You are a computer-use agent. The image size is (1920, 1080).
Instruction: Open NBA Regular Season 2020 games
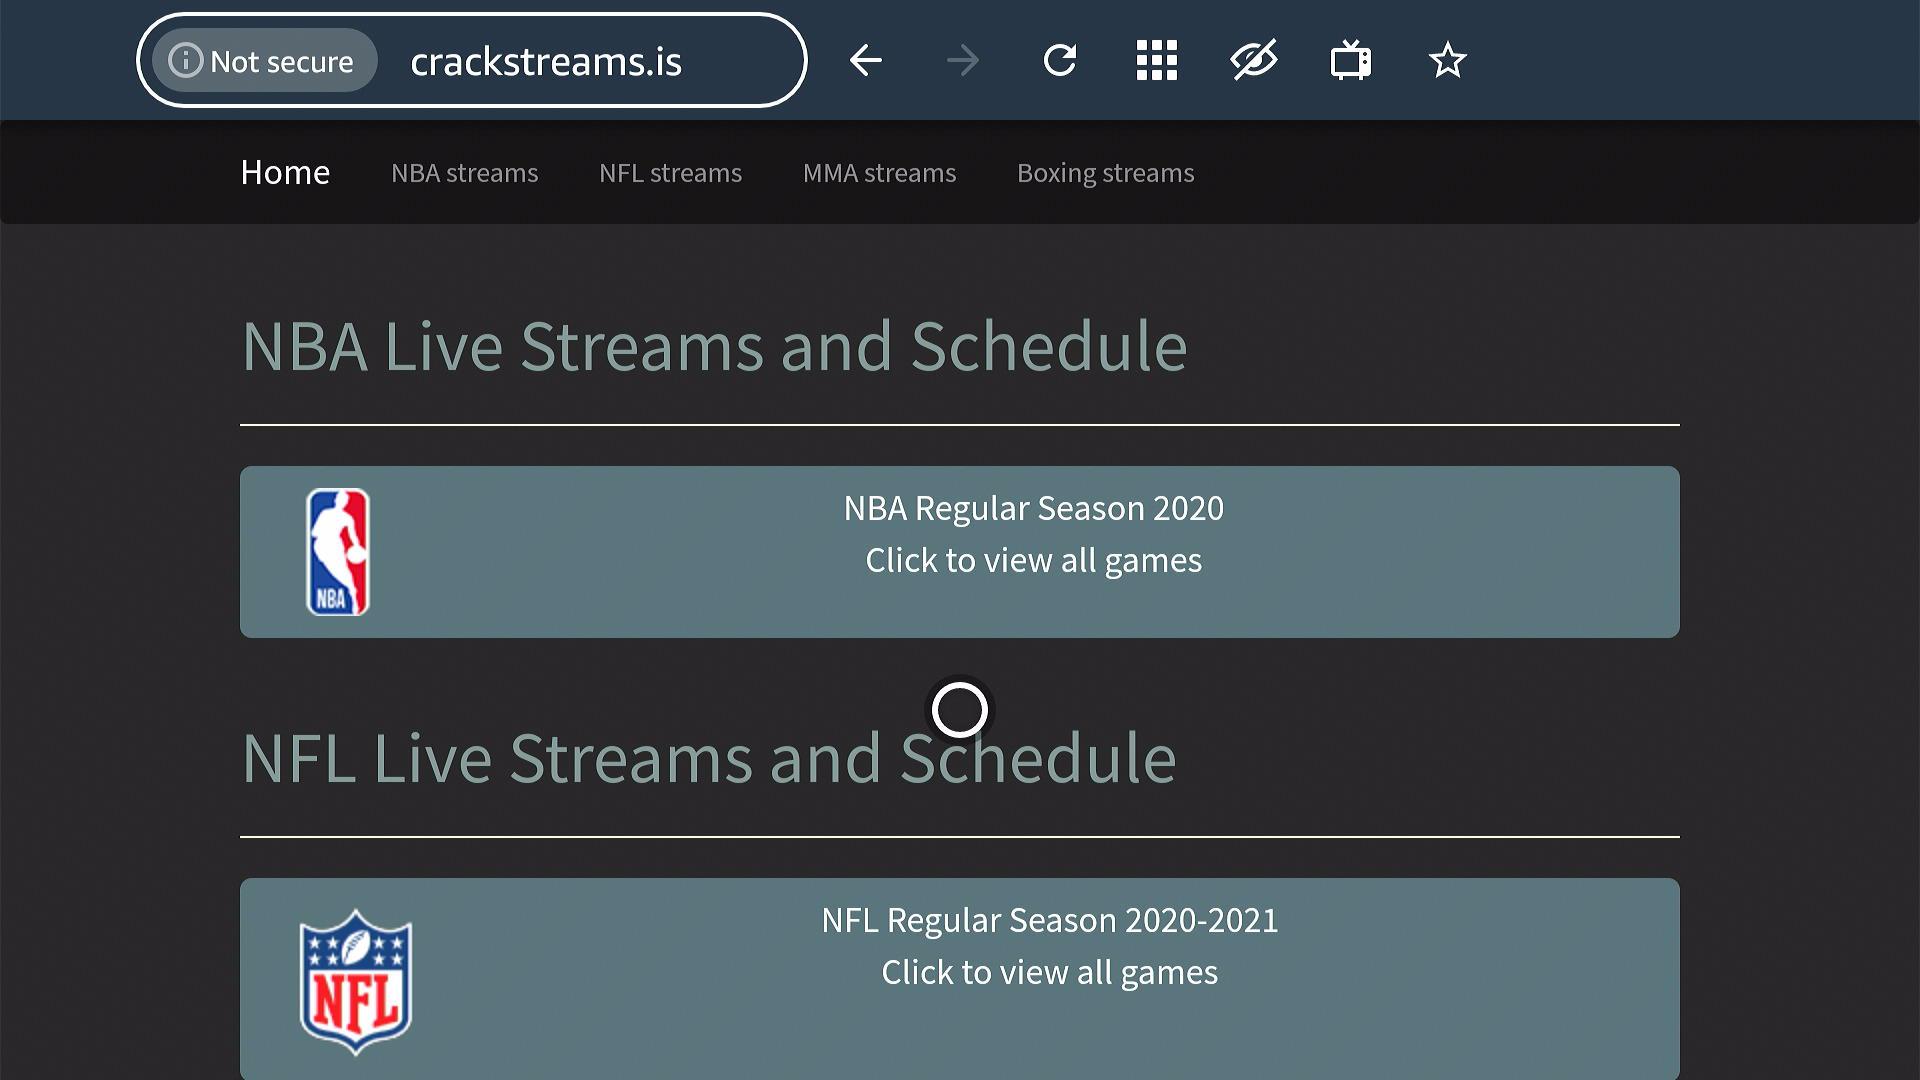pyautogui.click(x=1033, y=534)
